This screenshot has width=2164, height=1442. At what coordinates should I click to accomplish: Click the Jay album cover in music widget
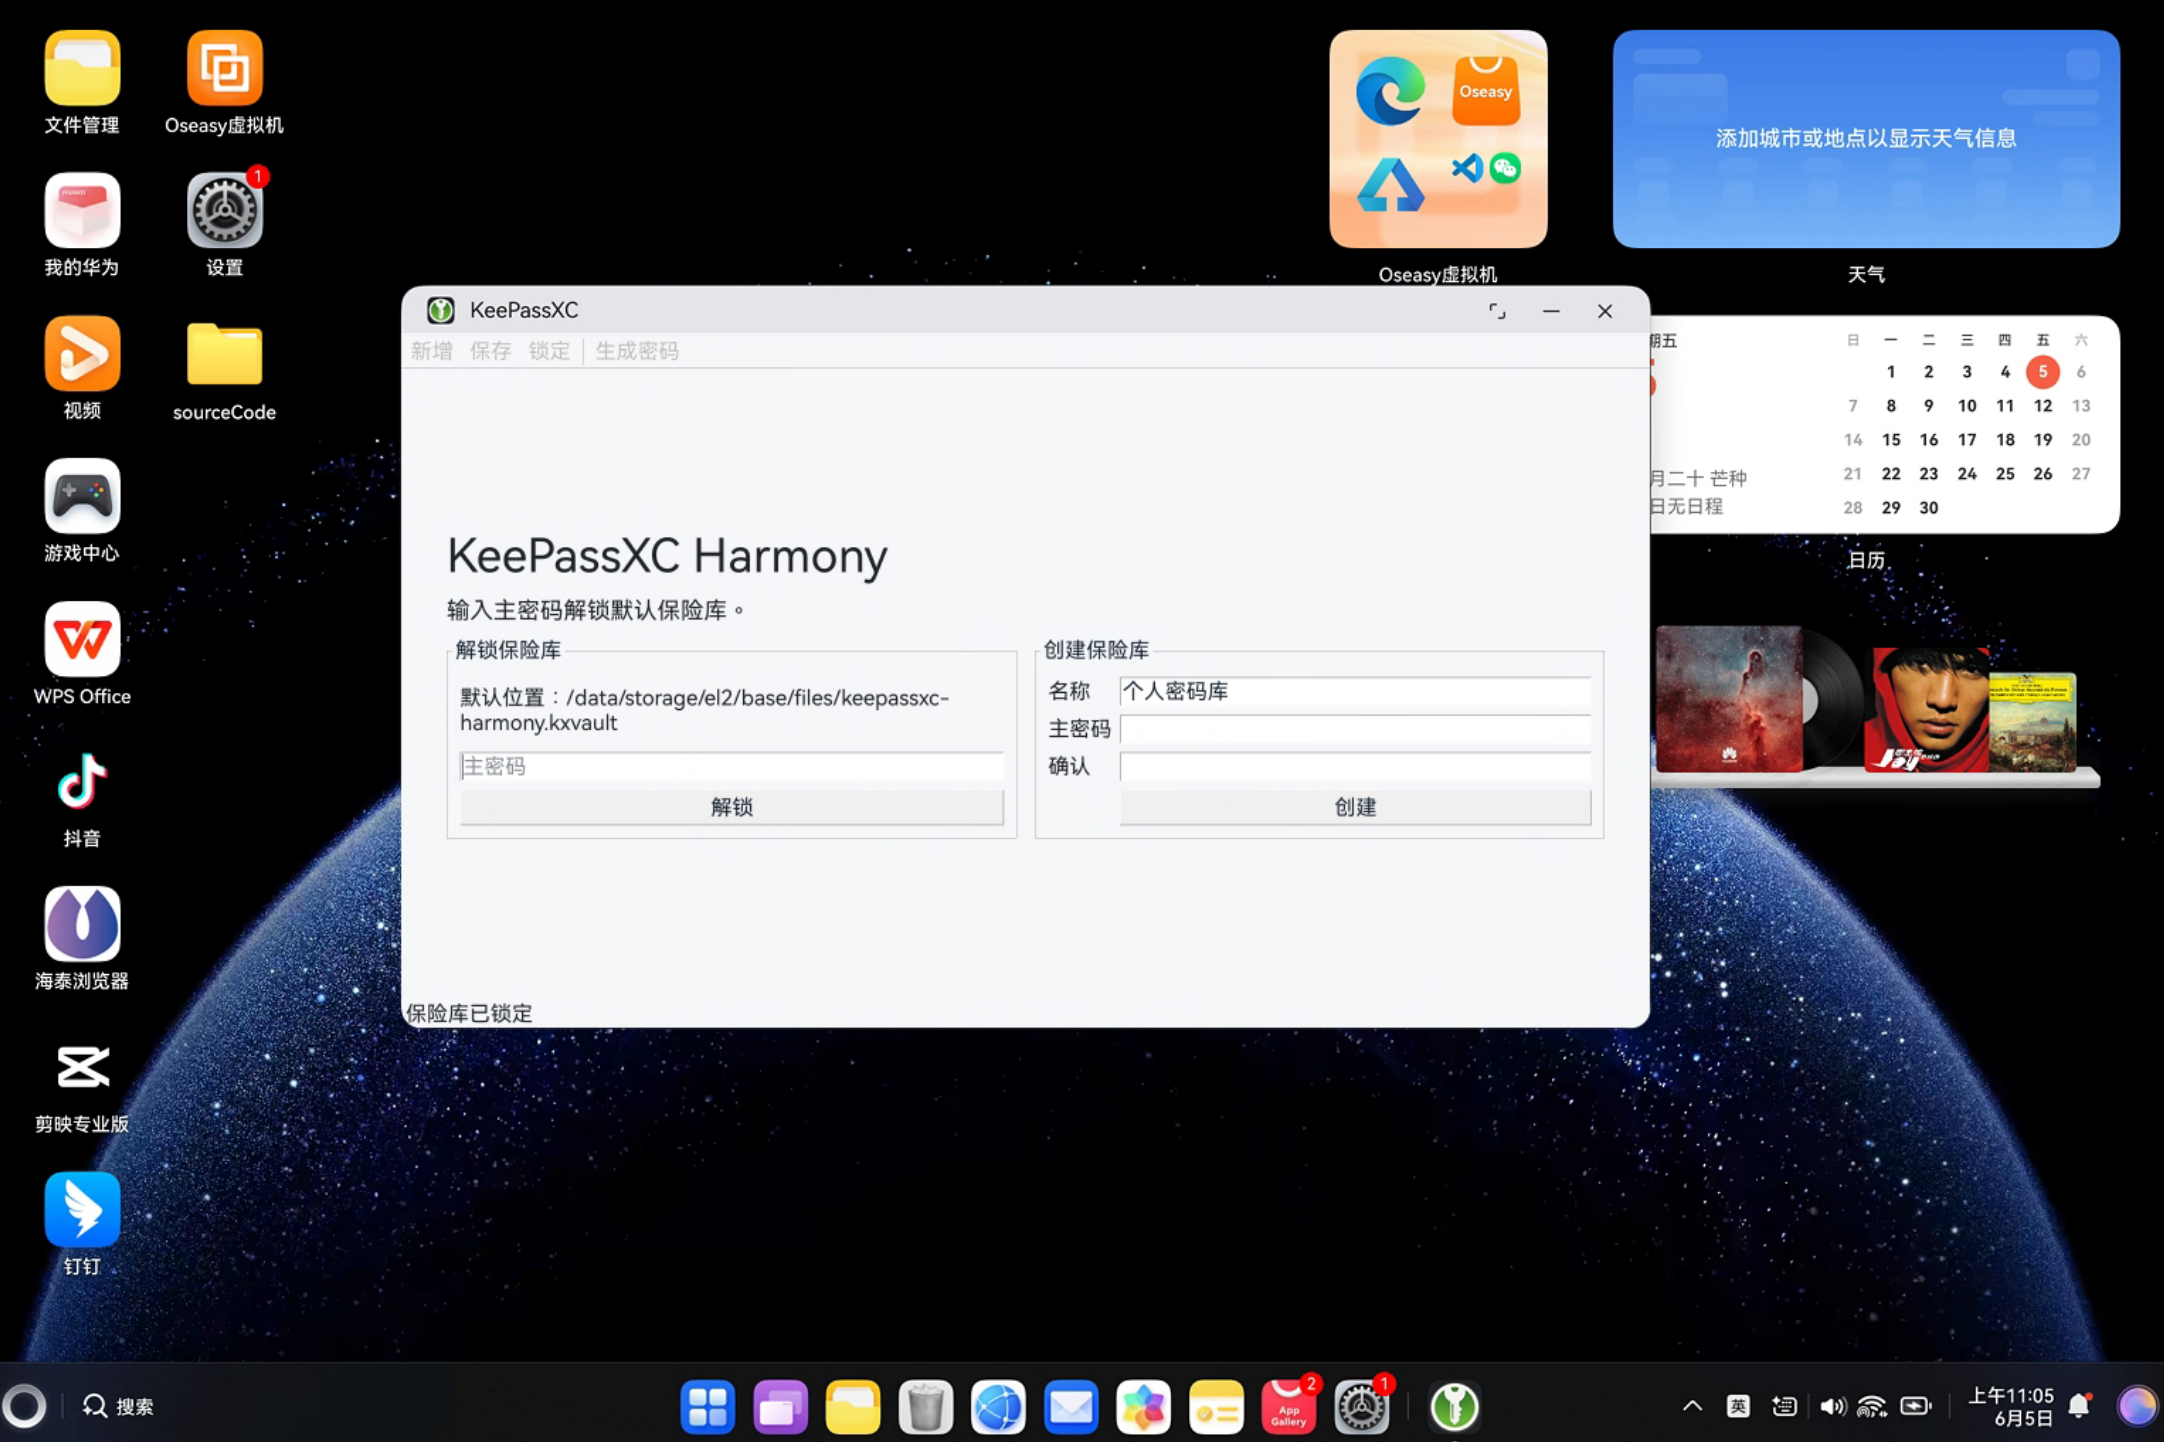(x=1927, y=709)
